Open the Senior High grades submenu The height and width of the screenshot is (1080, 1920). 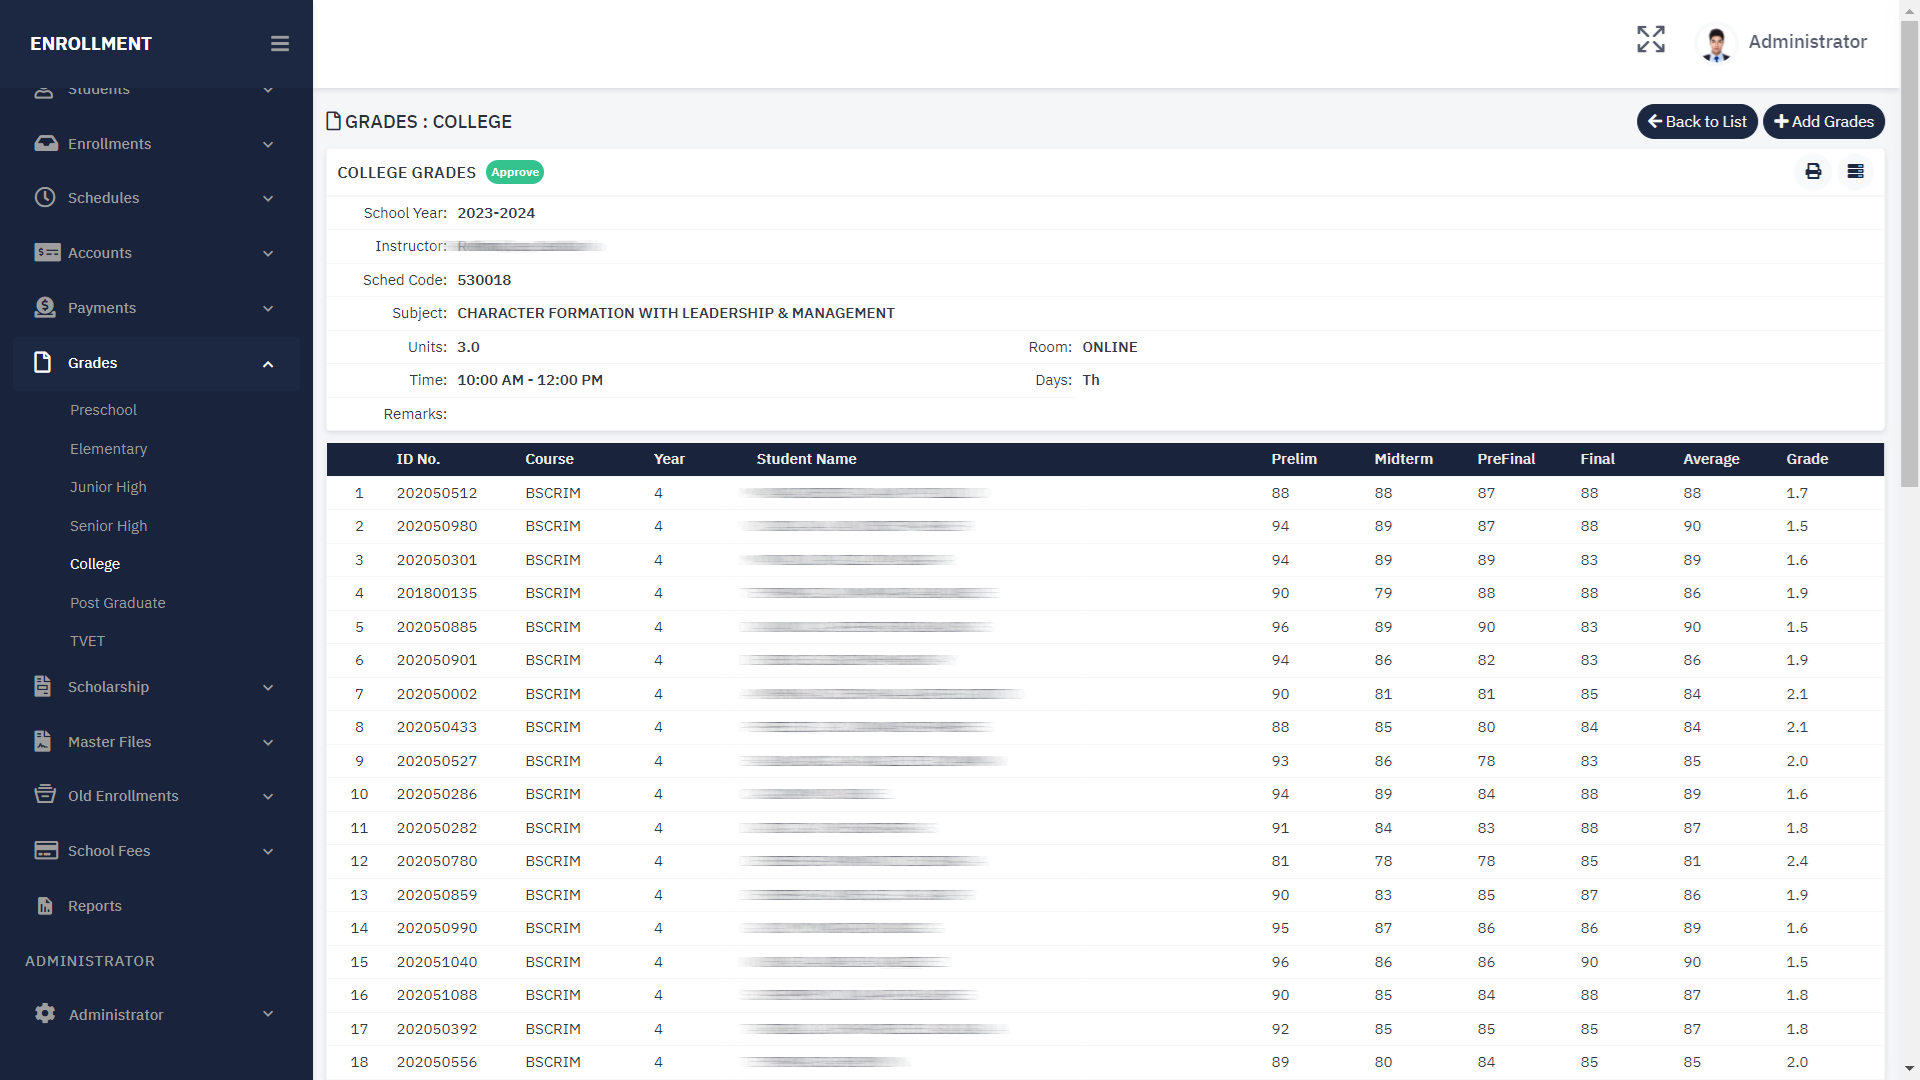[x=108, y=526]
